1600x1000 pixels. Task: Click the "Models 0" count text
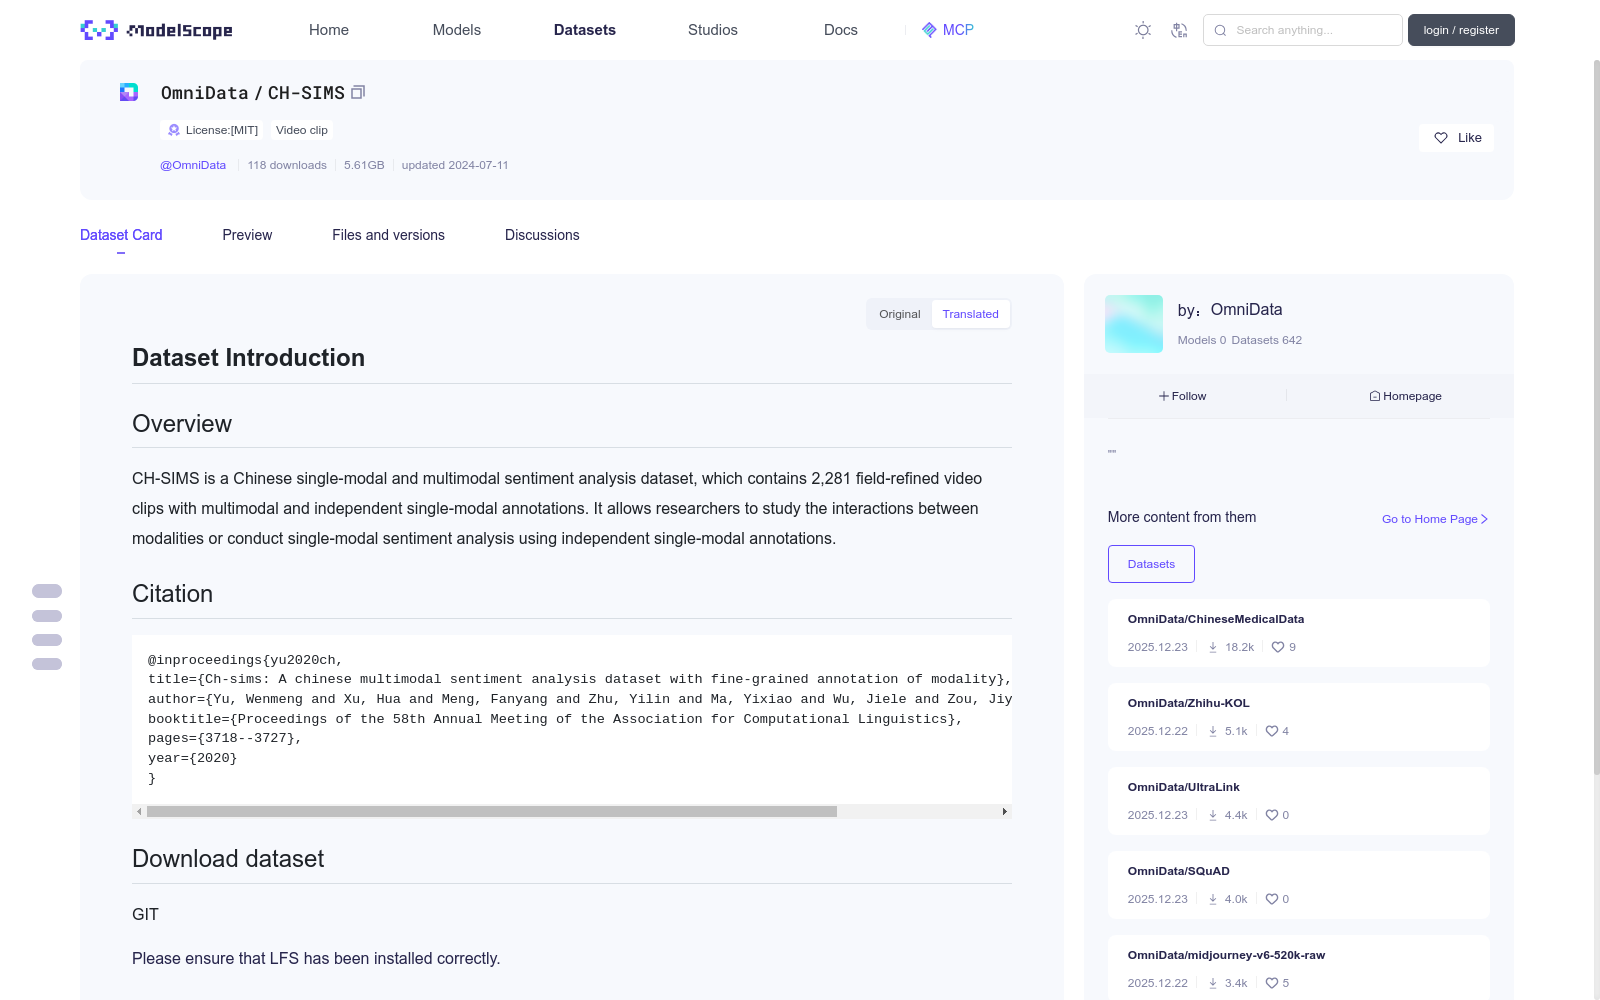tap(1202, 340)
